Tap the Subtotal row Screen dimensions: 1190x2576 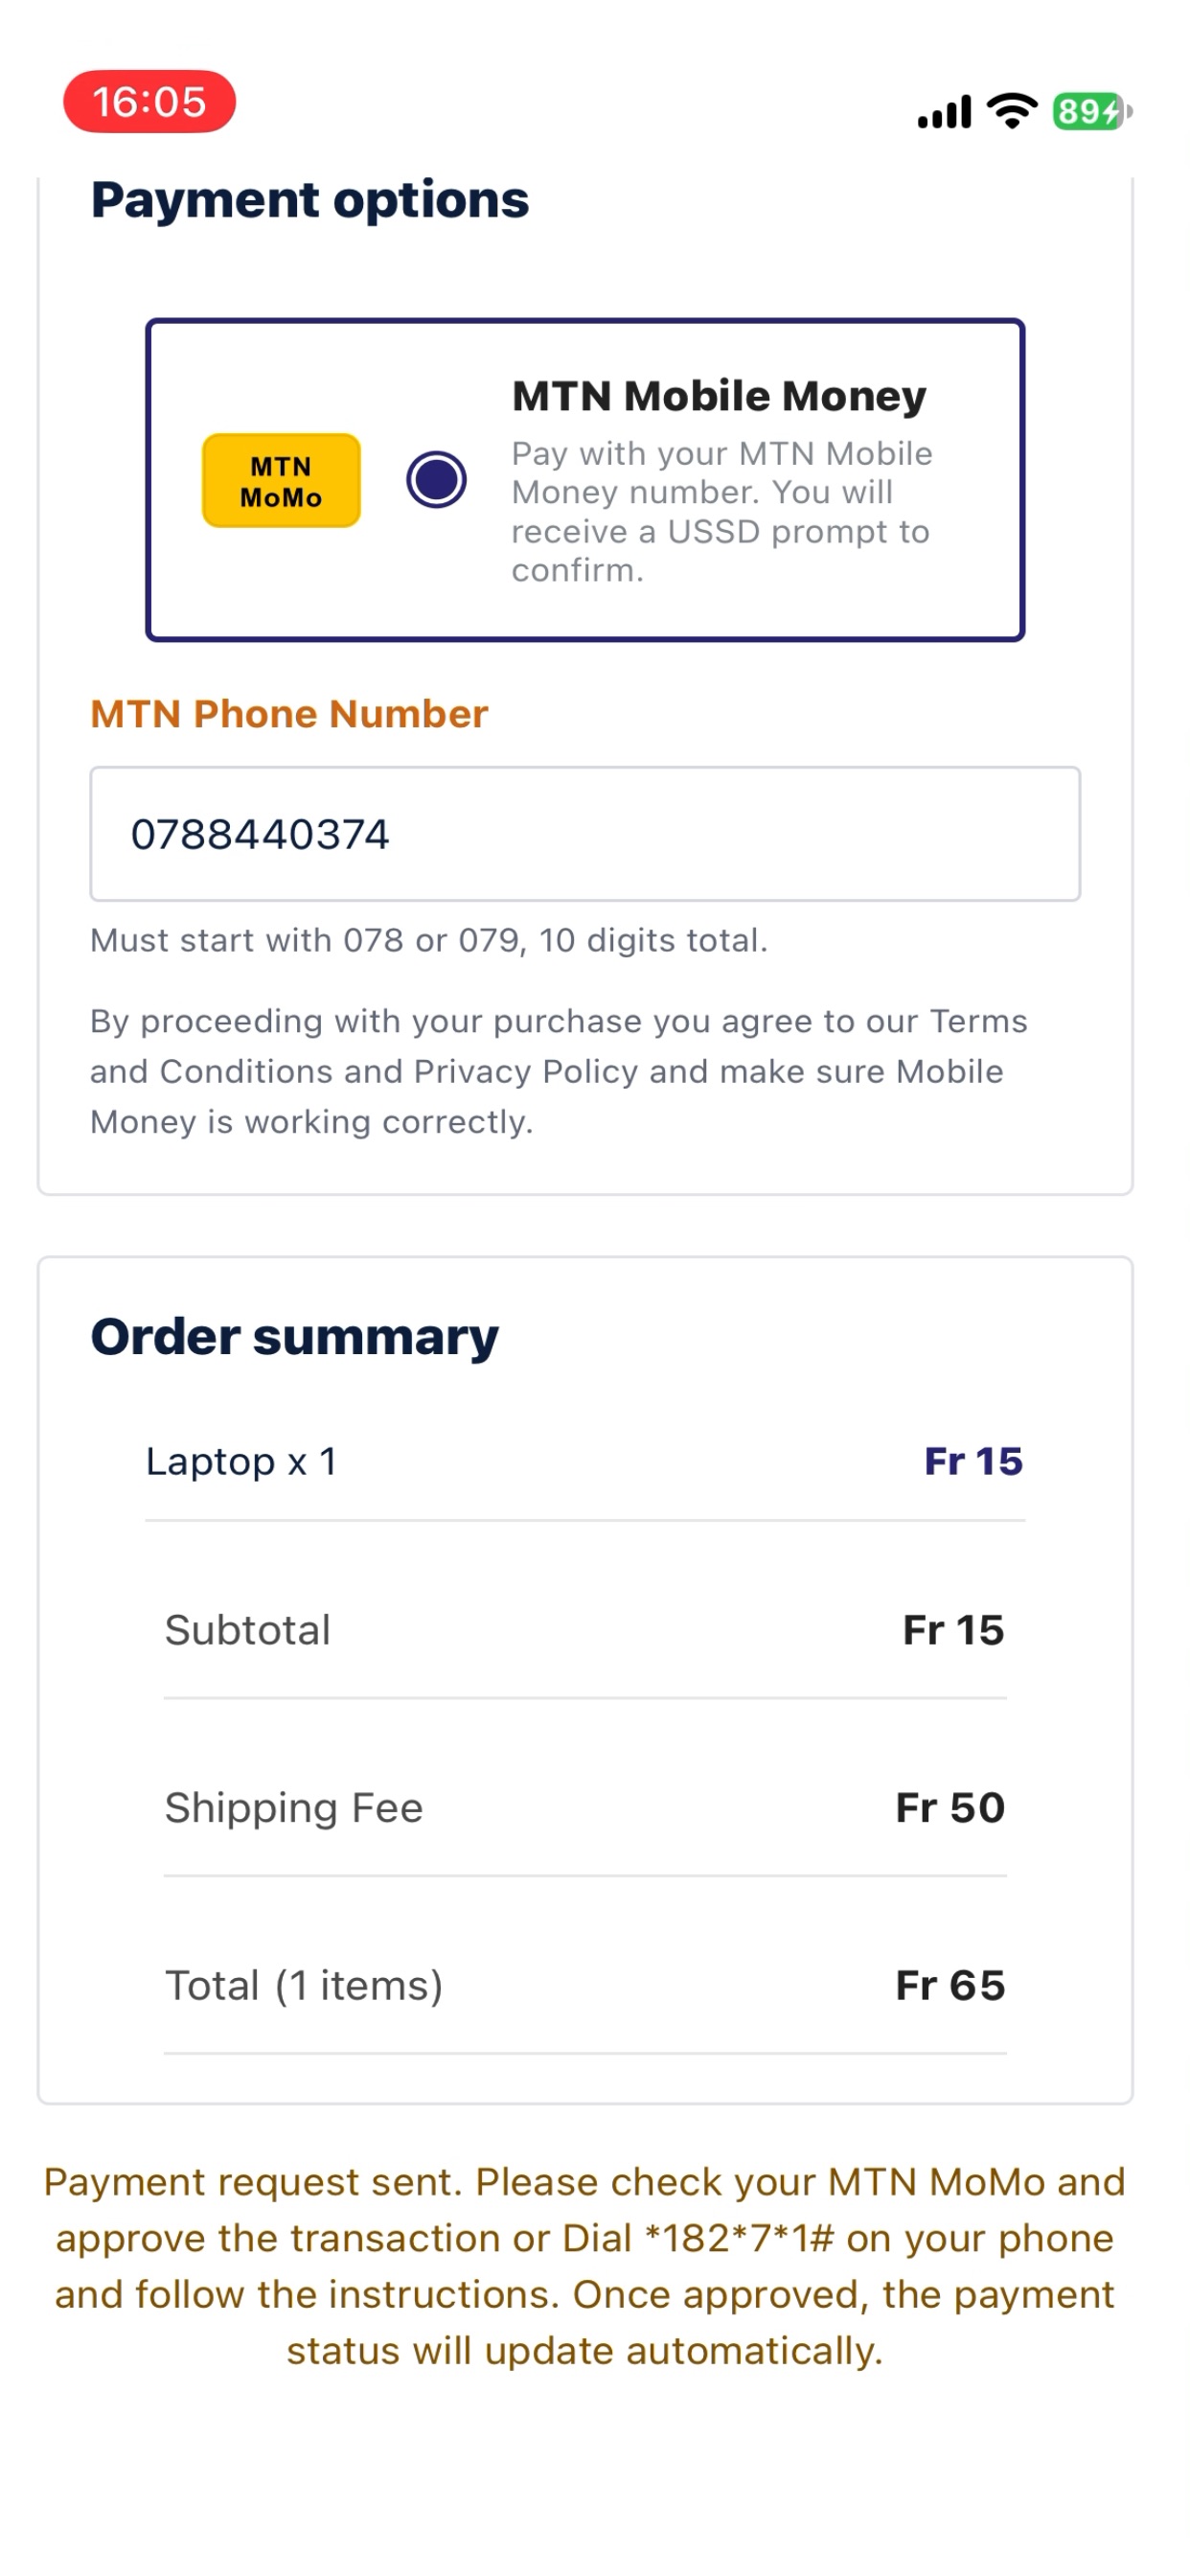[585, 1630]
